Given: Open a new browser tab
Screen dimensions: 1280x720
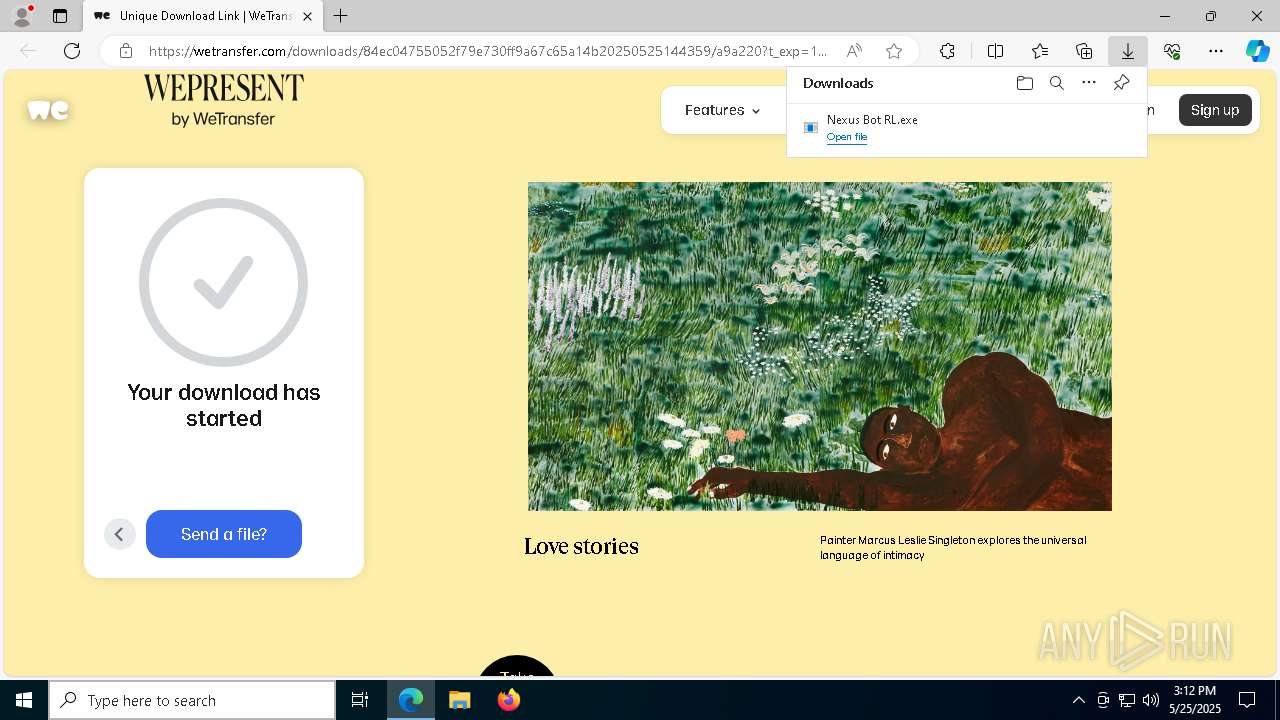Looking at the screenshot, I should click(341, 16).
